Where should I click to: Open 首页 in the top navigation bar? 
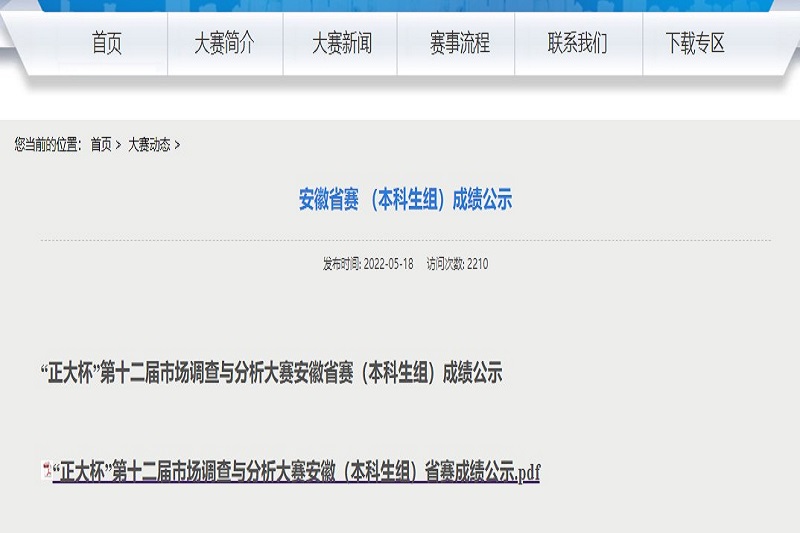(106, 43)
